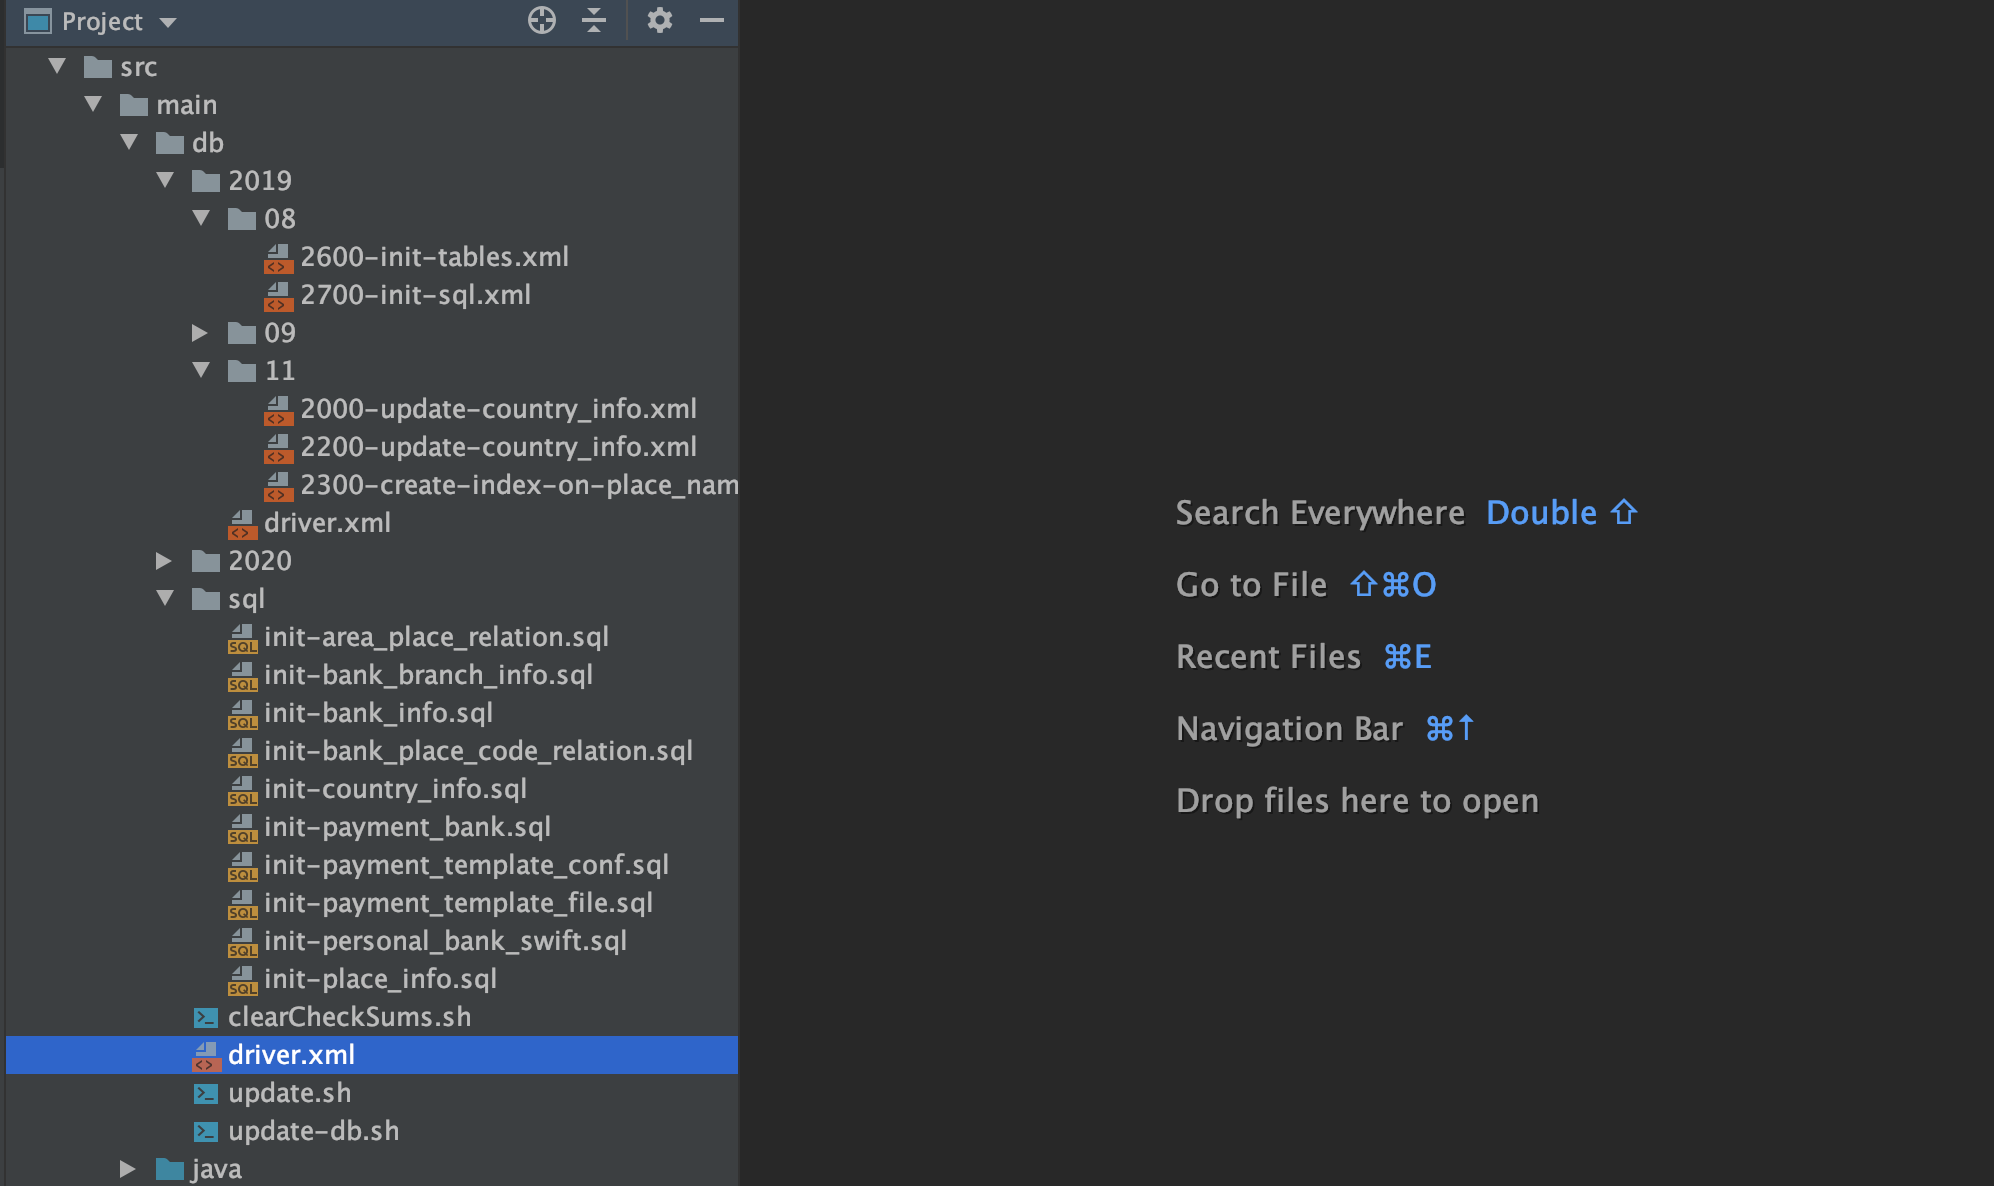Select 2600-init-tables.xml file
Image resolution: width=1994 pixels, height=1186 pixels.
click(434, 257)
